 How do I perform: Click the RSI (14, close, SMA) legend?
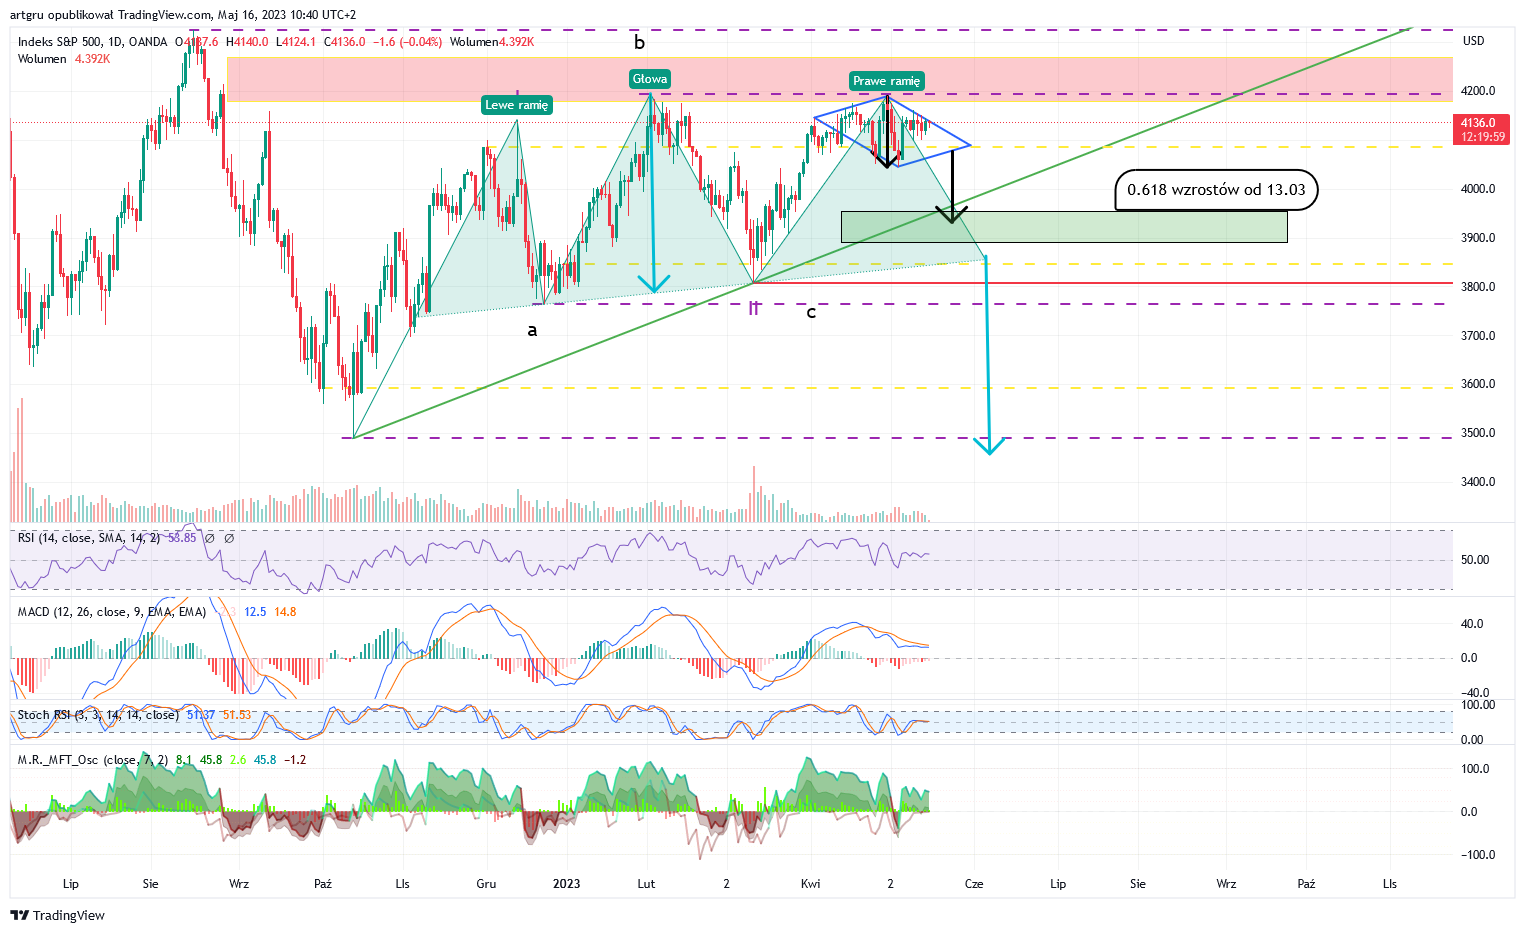click(x=89, y=538)
